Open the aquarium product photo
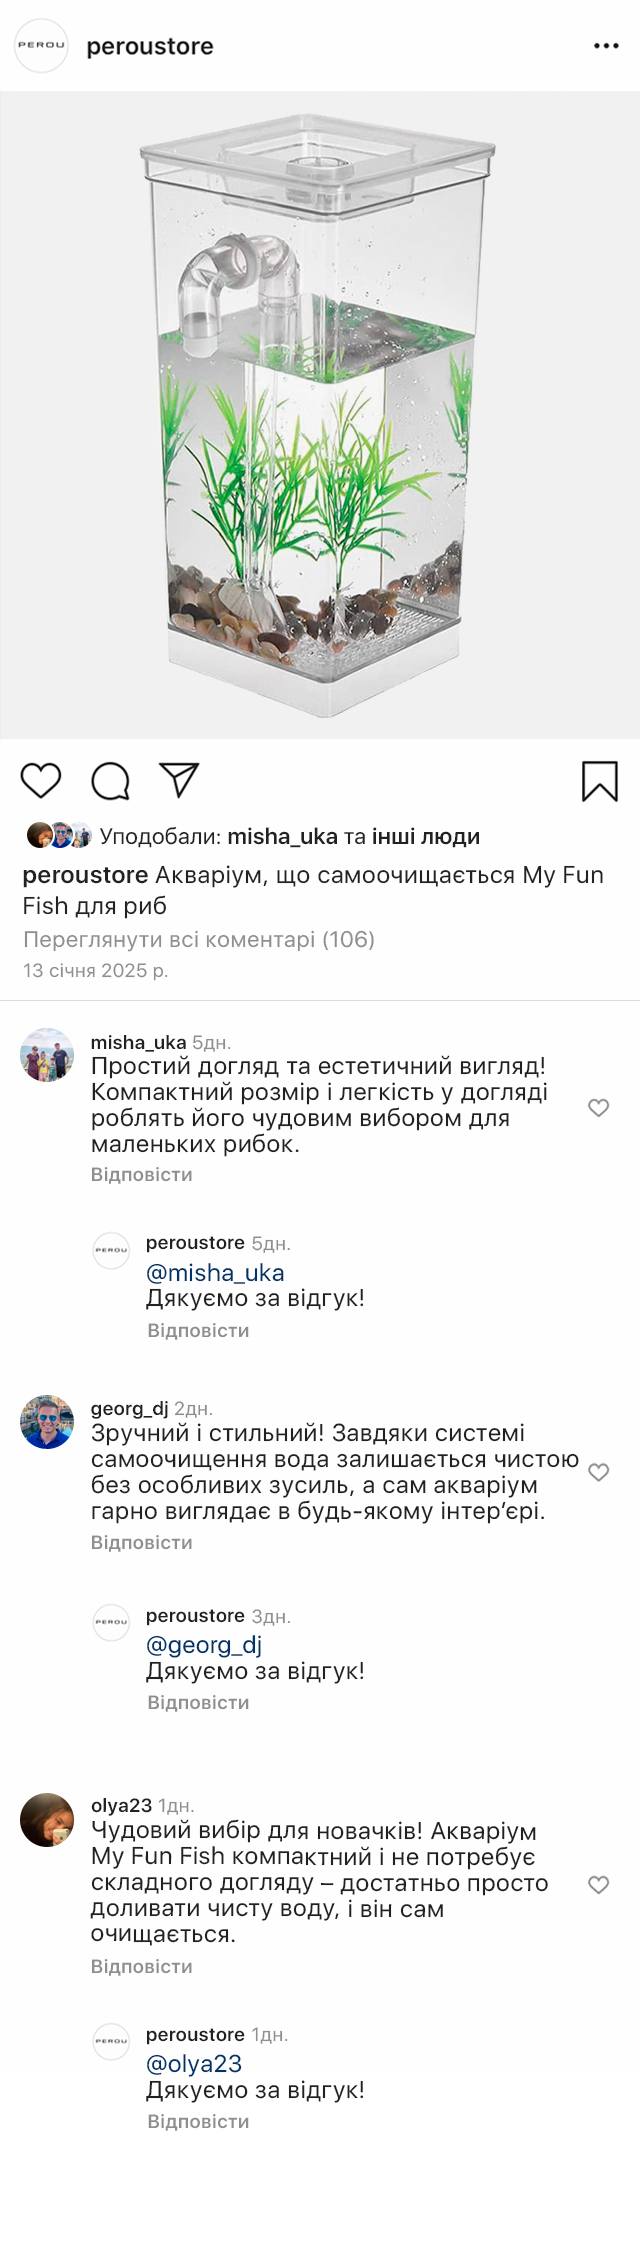Image resolution: width=640 pixels, height=2265 pixels. click(320, 415)
